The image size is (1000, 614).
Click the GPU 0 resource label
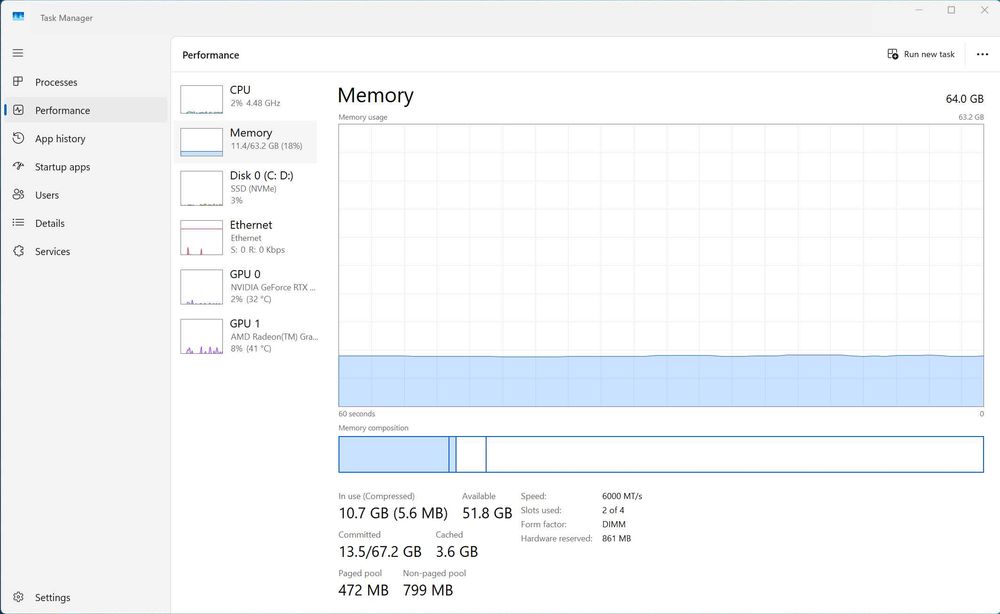pos(245,274)
